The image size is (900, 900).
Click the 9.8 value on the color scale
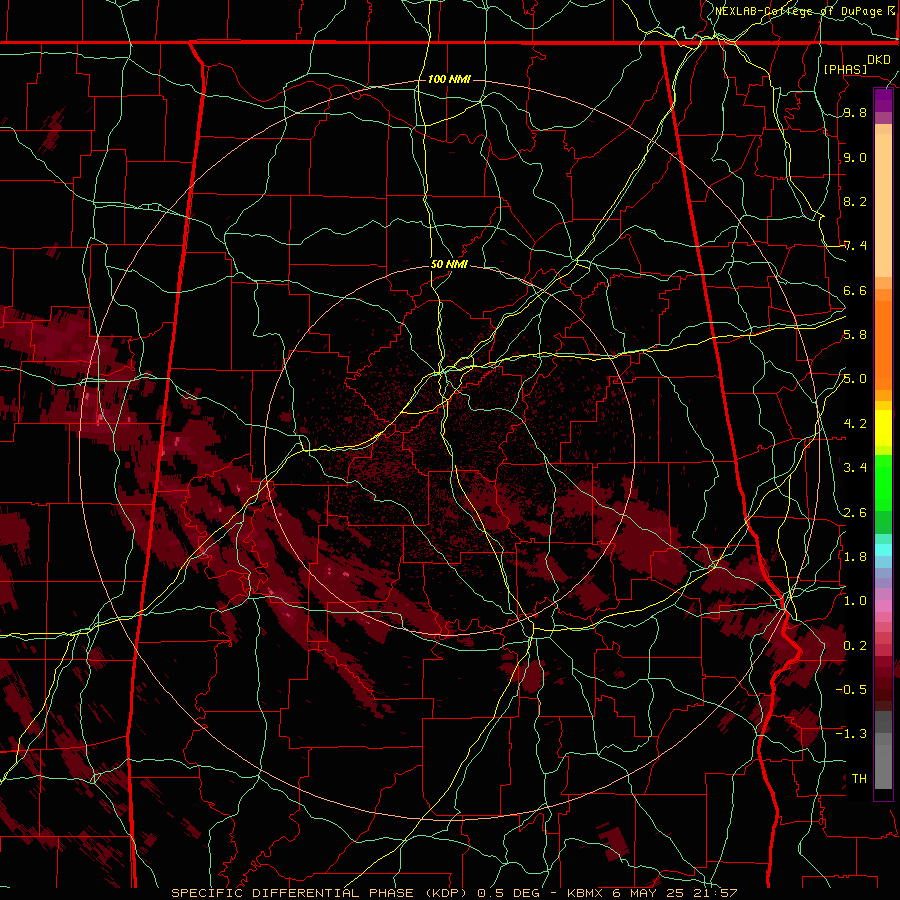[x=855, y=113]
